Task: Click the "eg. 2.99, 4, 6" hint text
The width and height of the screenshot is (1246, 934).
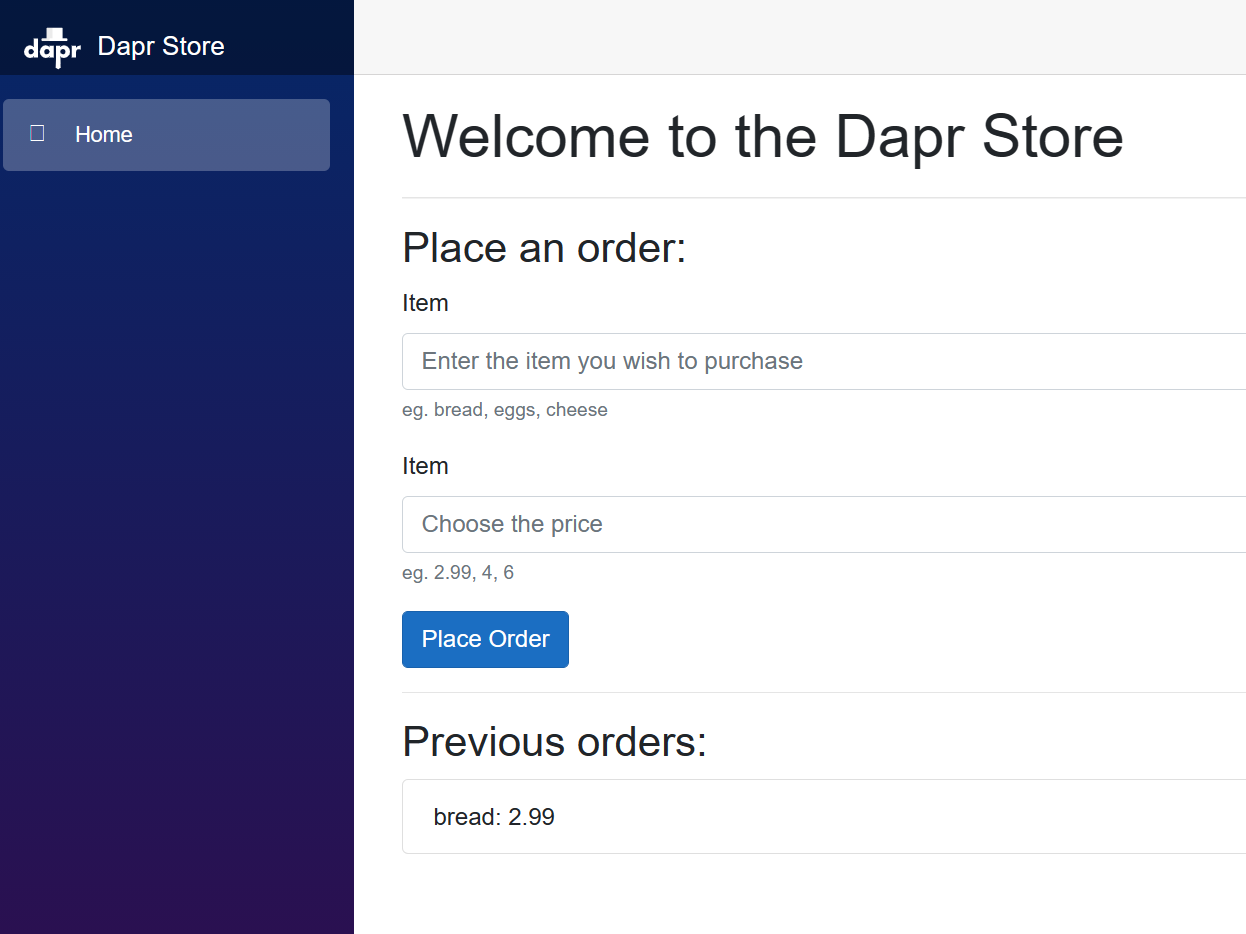Action: pyautogui.click(x=458, y=573)
